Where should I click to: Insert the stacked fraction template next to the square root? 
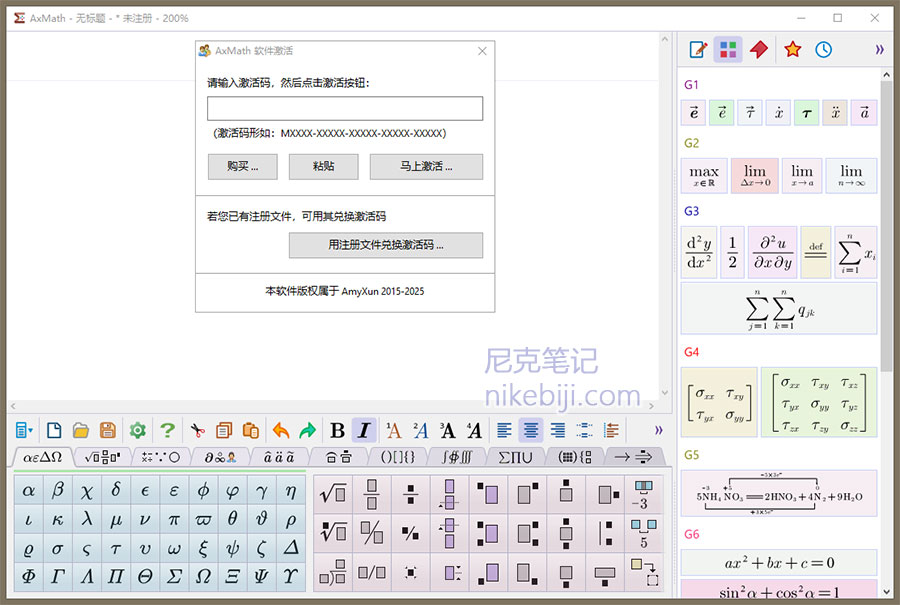(372, 493)
